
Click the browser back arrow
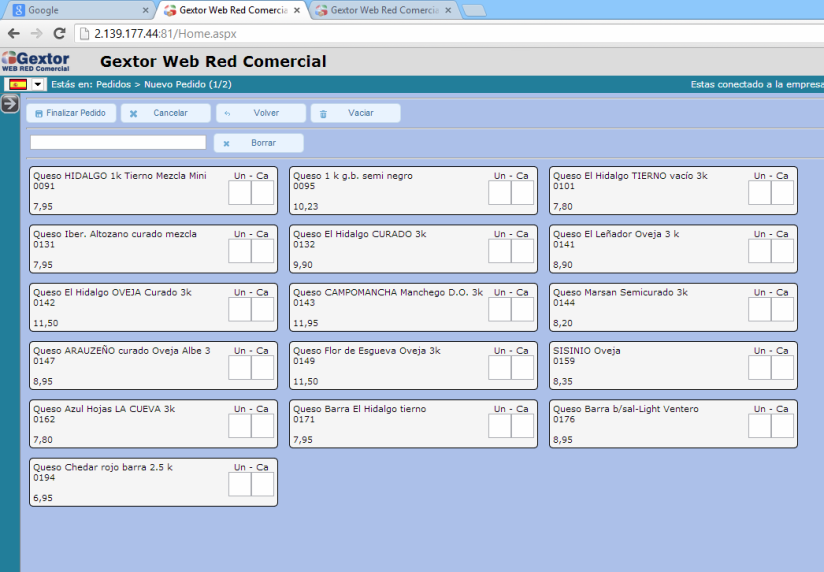[13, 33]
